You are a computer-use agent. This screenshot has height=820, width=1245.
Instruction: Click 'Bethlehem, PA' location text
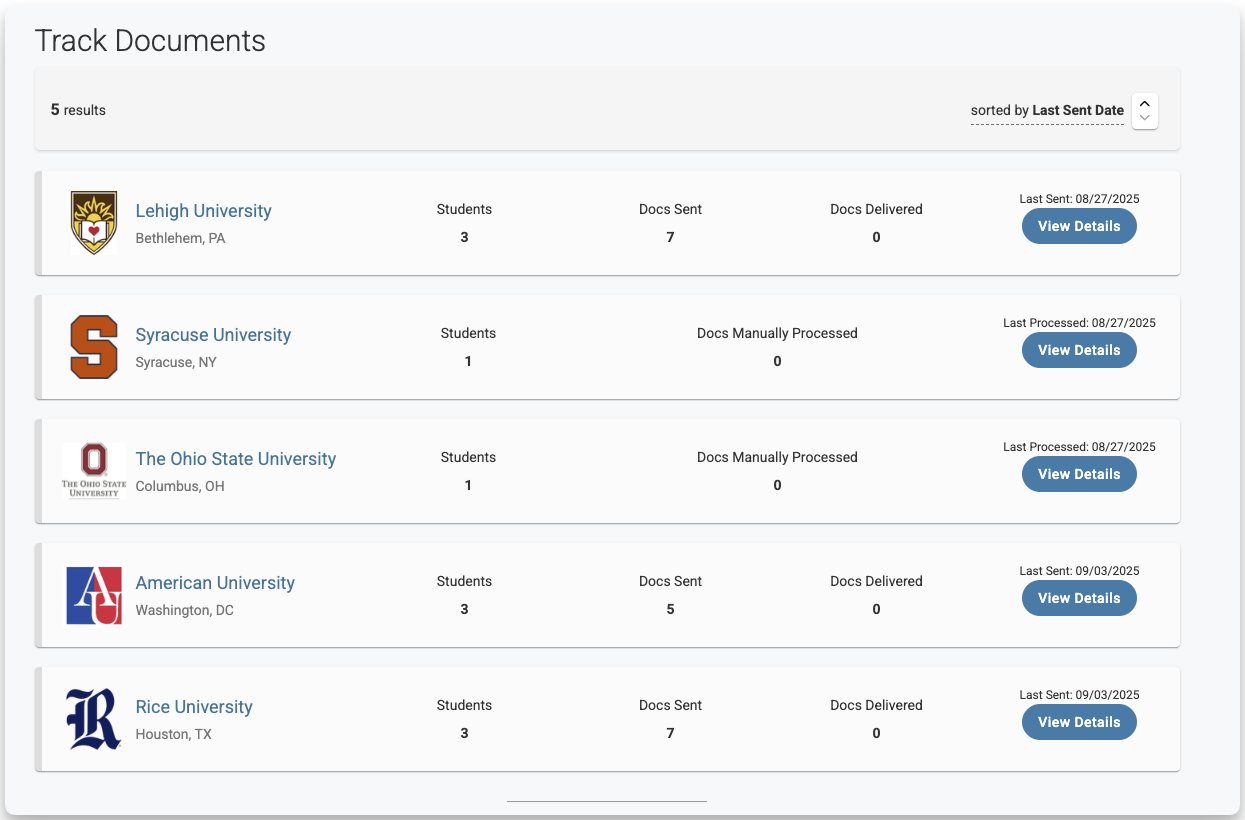(x=180, y=238)
